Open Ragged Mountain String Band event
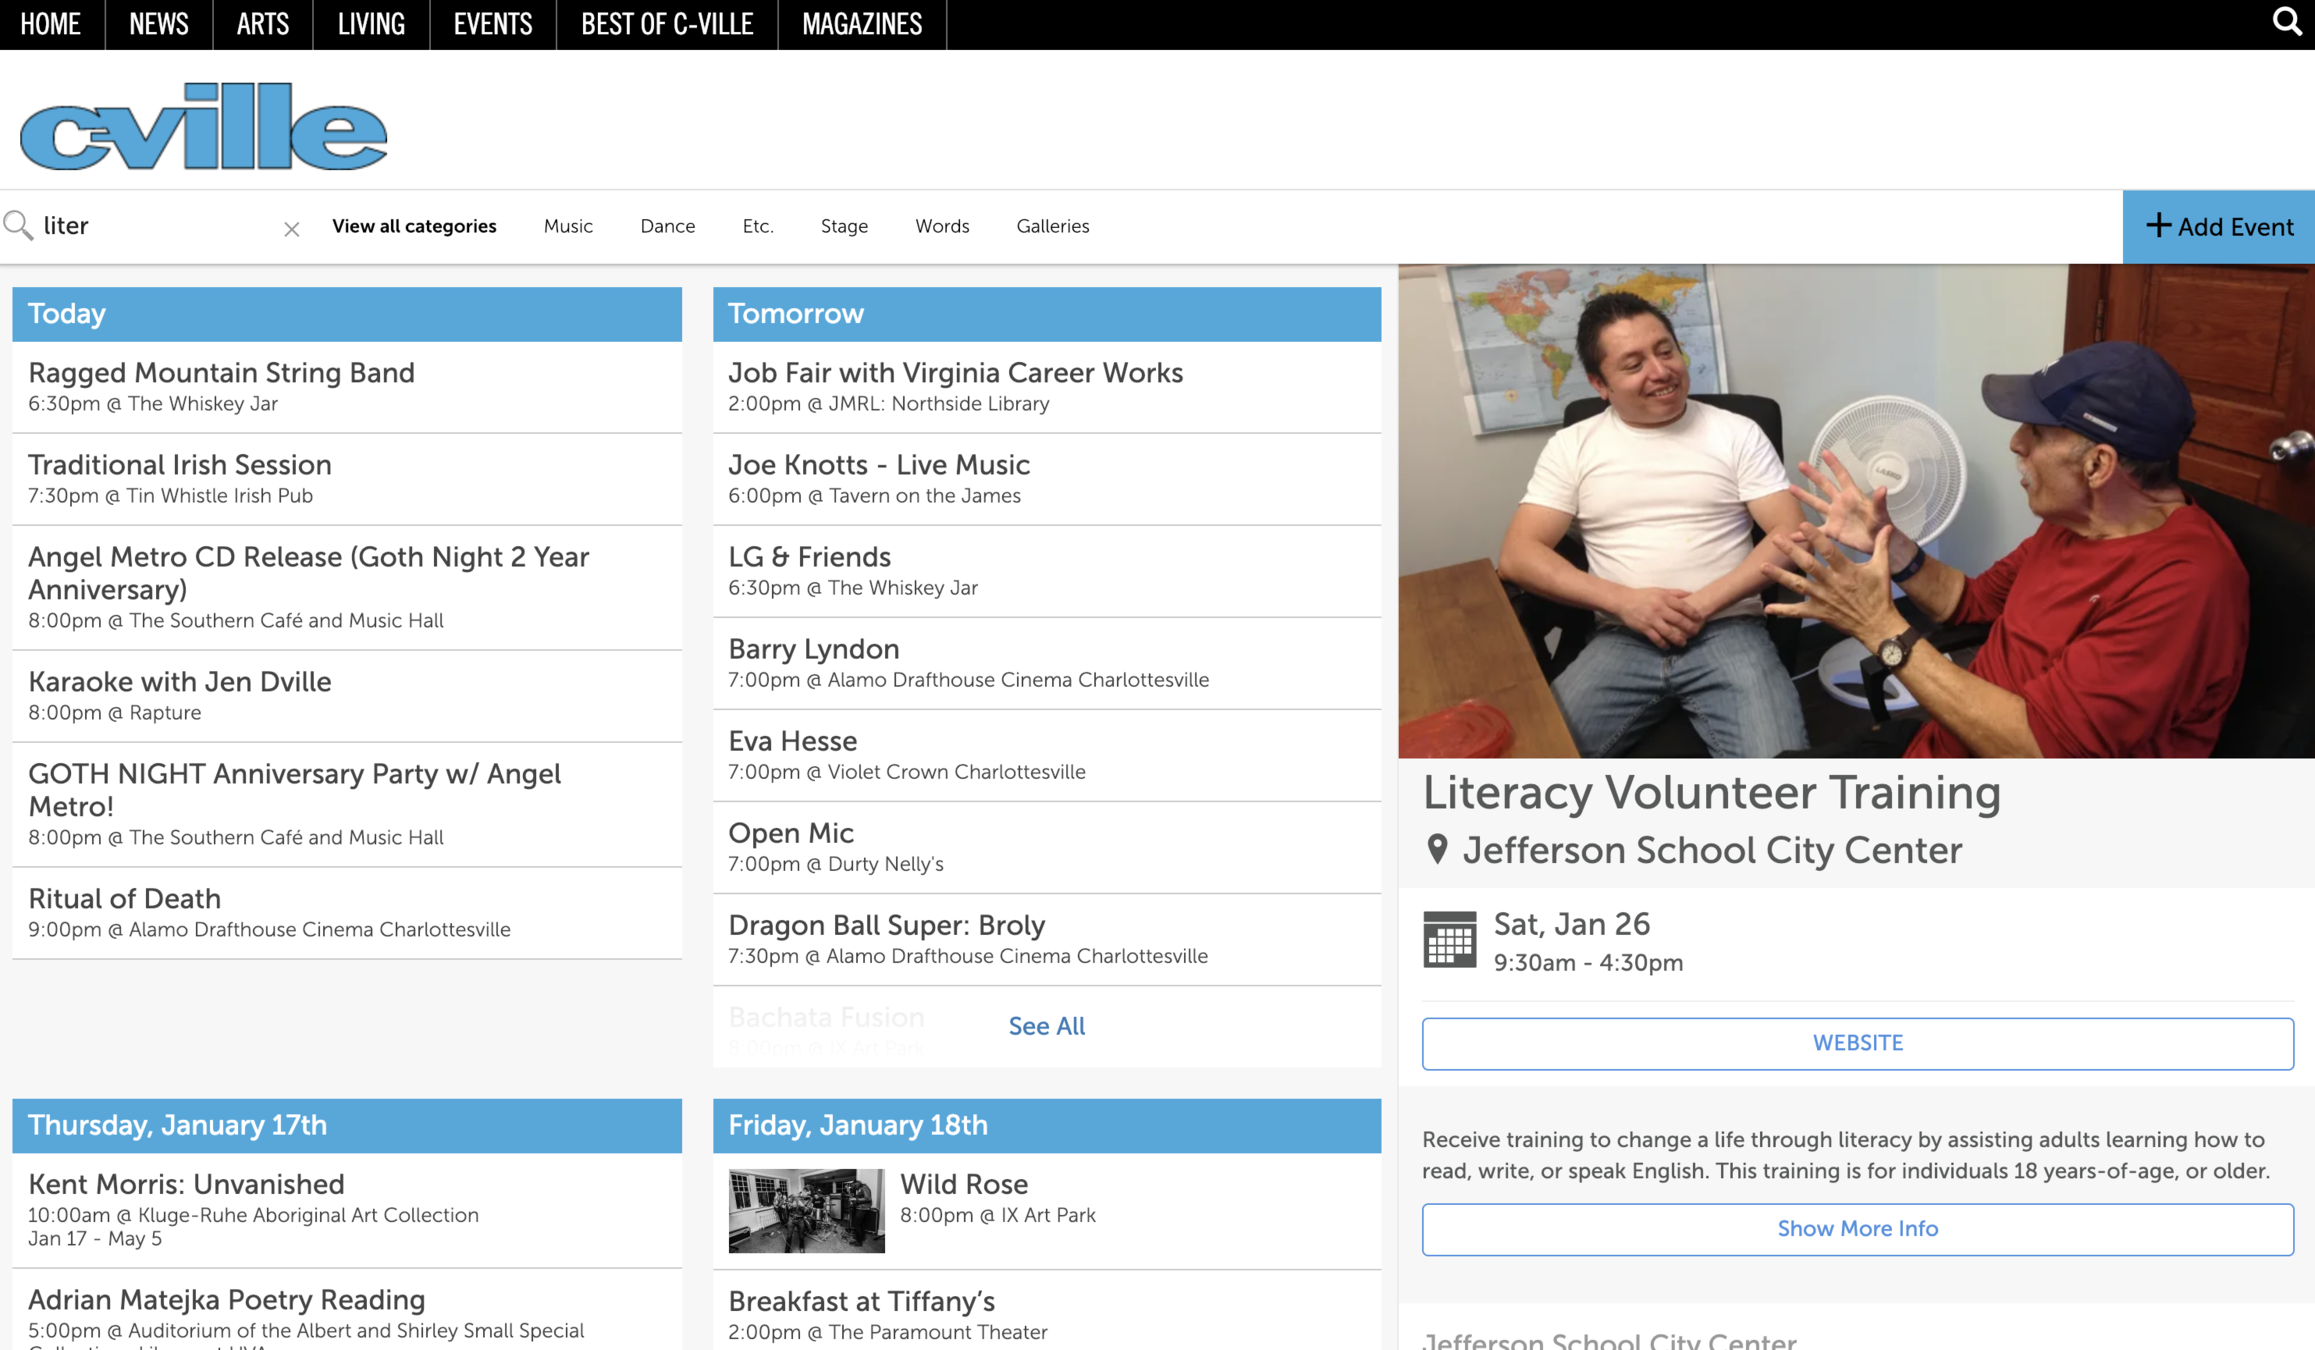 coord(221,373)
